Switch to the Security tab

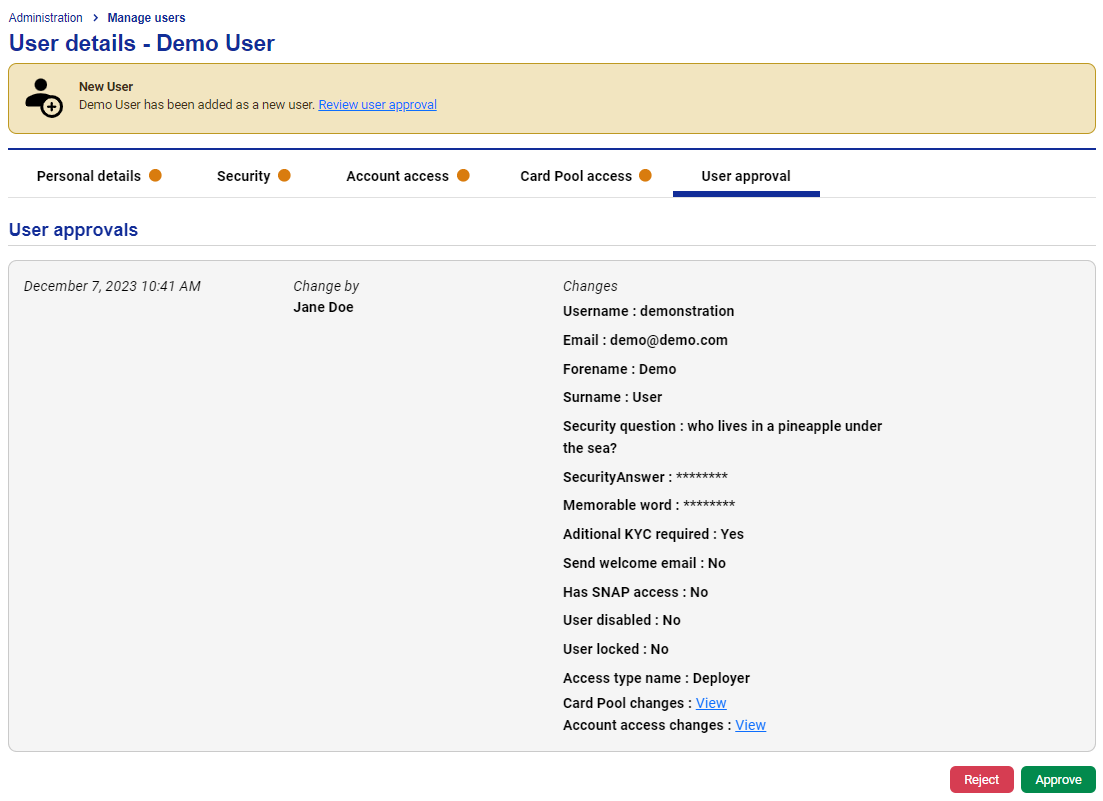pos(243,176)
